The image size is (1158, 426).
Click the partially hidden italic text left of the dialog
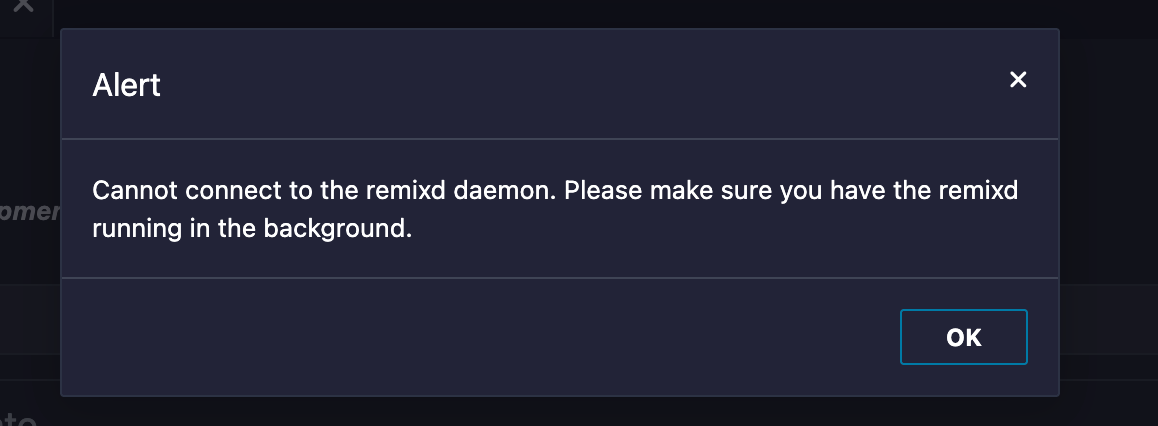30,211
